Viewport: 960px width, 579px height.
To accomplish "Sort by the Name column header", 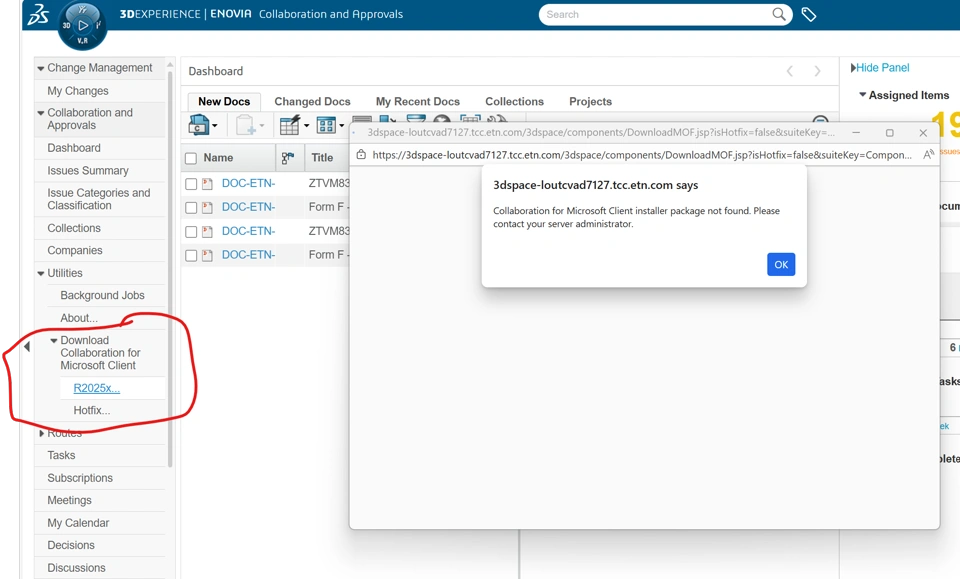I will [x=218, y=158].
